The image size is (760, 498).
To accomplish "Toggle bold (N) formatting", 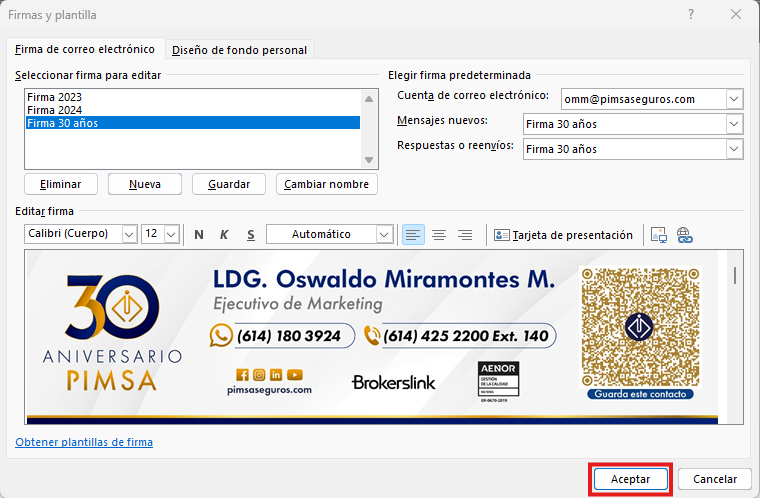I will 199,235.
